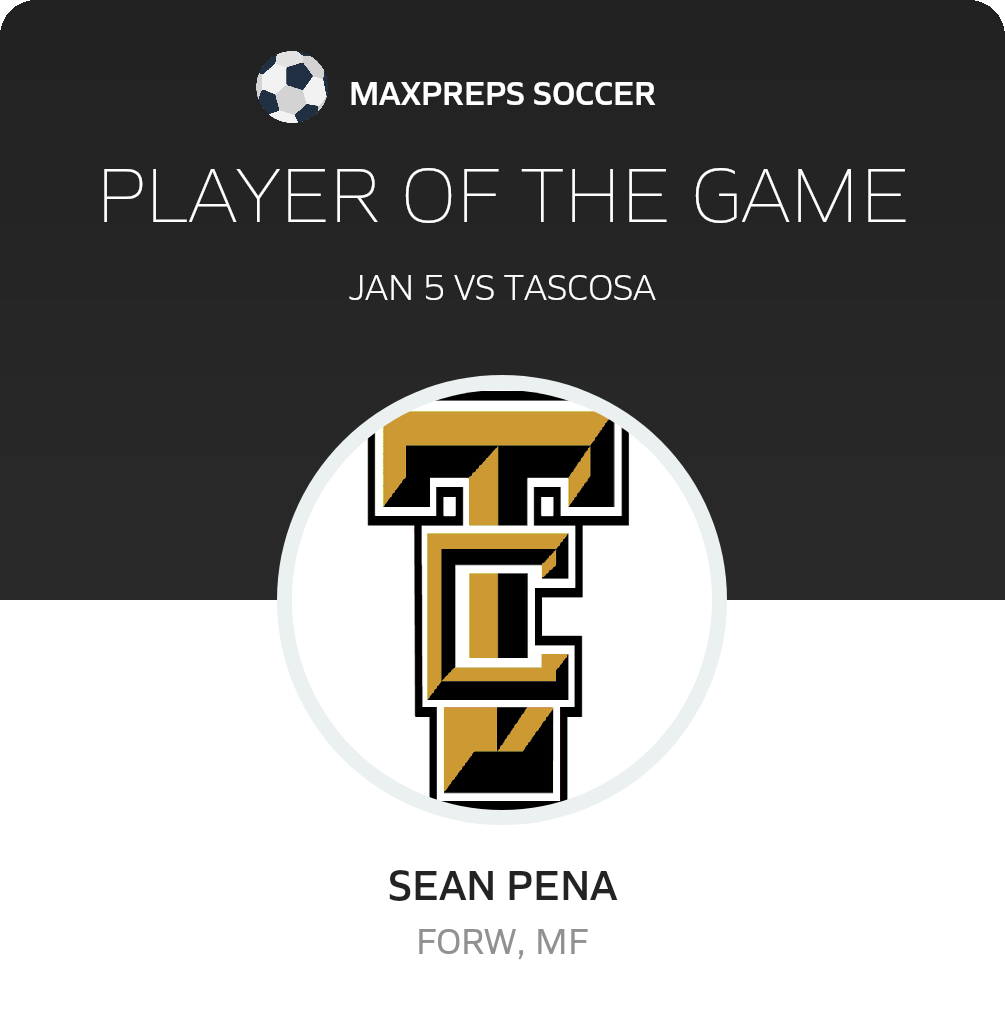Click the JAN 5 date text
The height and width of the screenshot is (1020, 1005).
coord(396,288)
